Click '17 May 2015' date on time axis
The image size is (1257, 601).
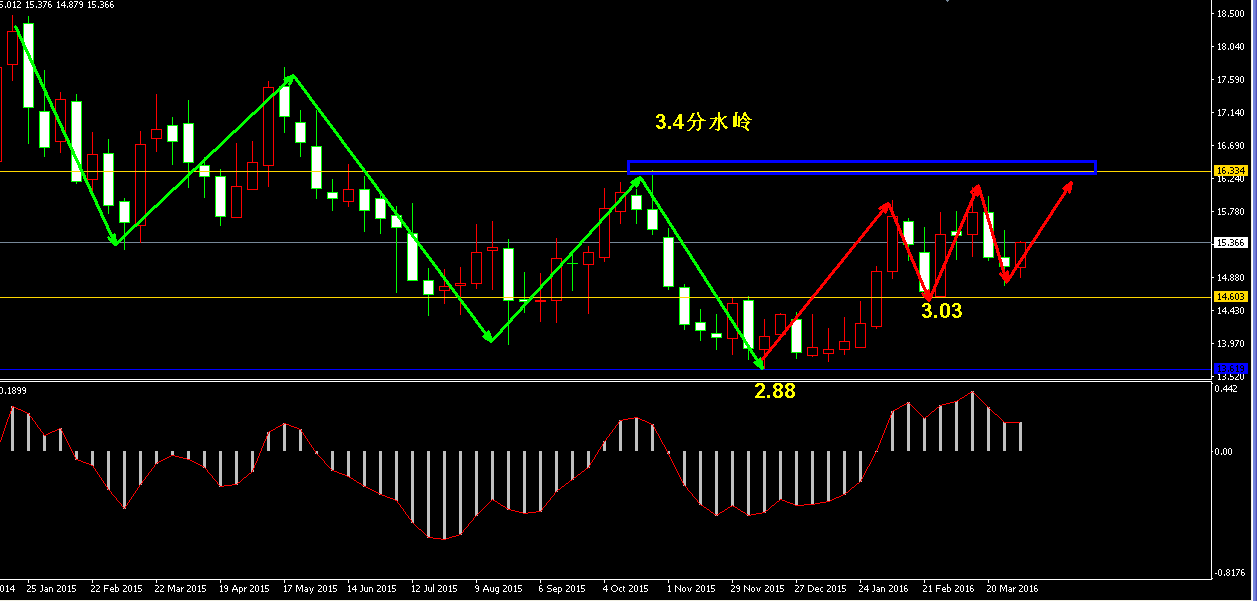tap(307, 589)
